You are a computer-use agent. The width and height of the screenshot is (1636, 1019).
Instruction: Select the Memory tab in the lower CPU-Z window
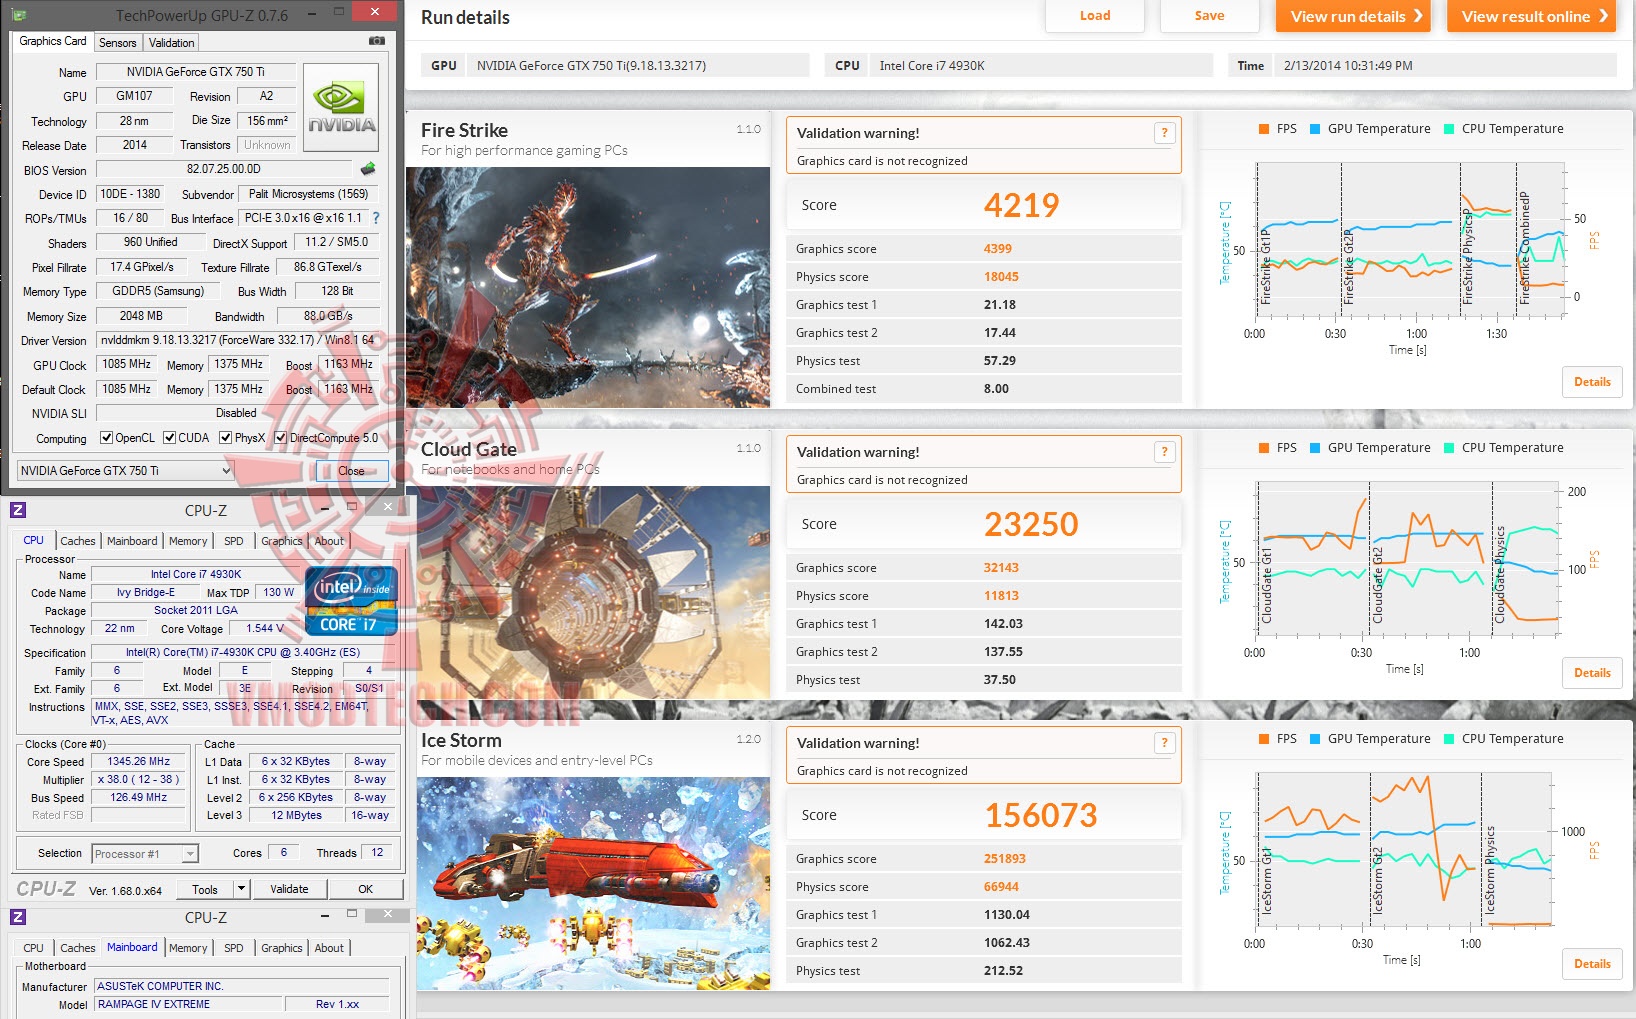coord(188,948)
